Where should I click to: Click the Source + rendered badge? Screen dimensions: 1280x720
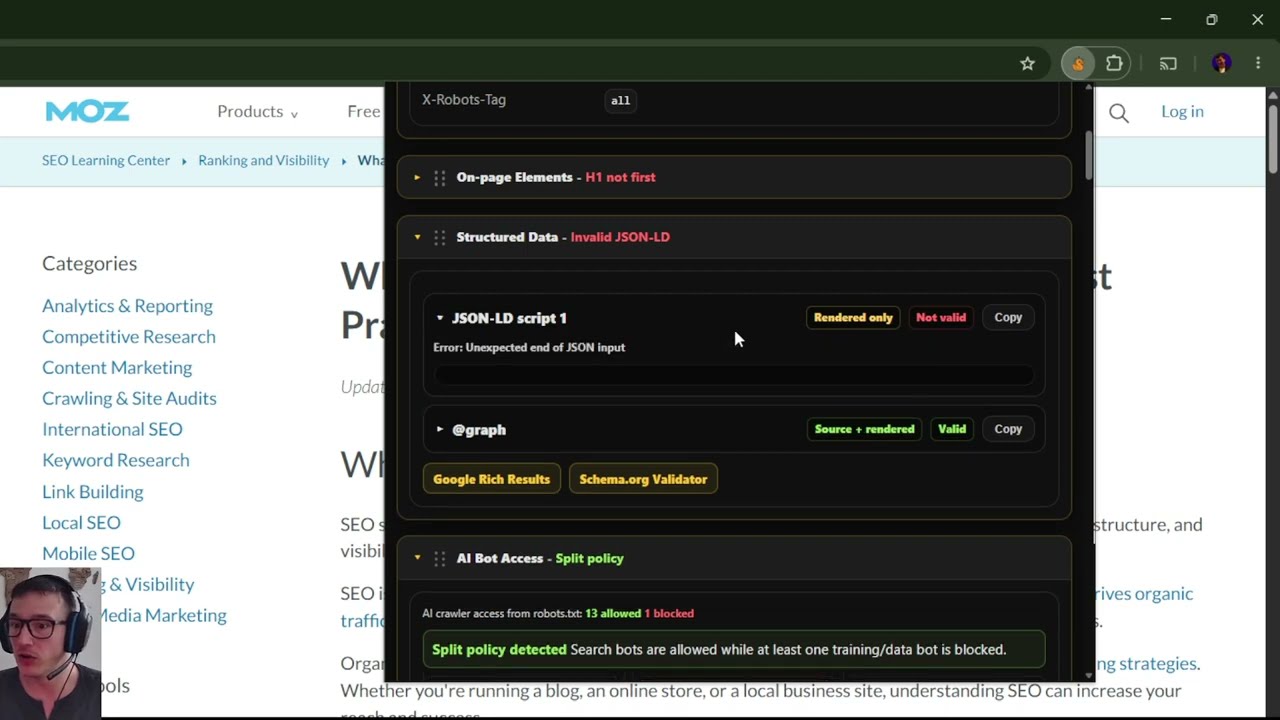coord(864,429)
